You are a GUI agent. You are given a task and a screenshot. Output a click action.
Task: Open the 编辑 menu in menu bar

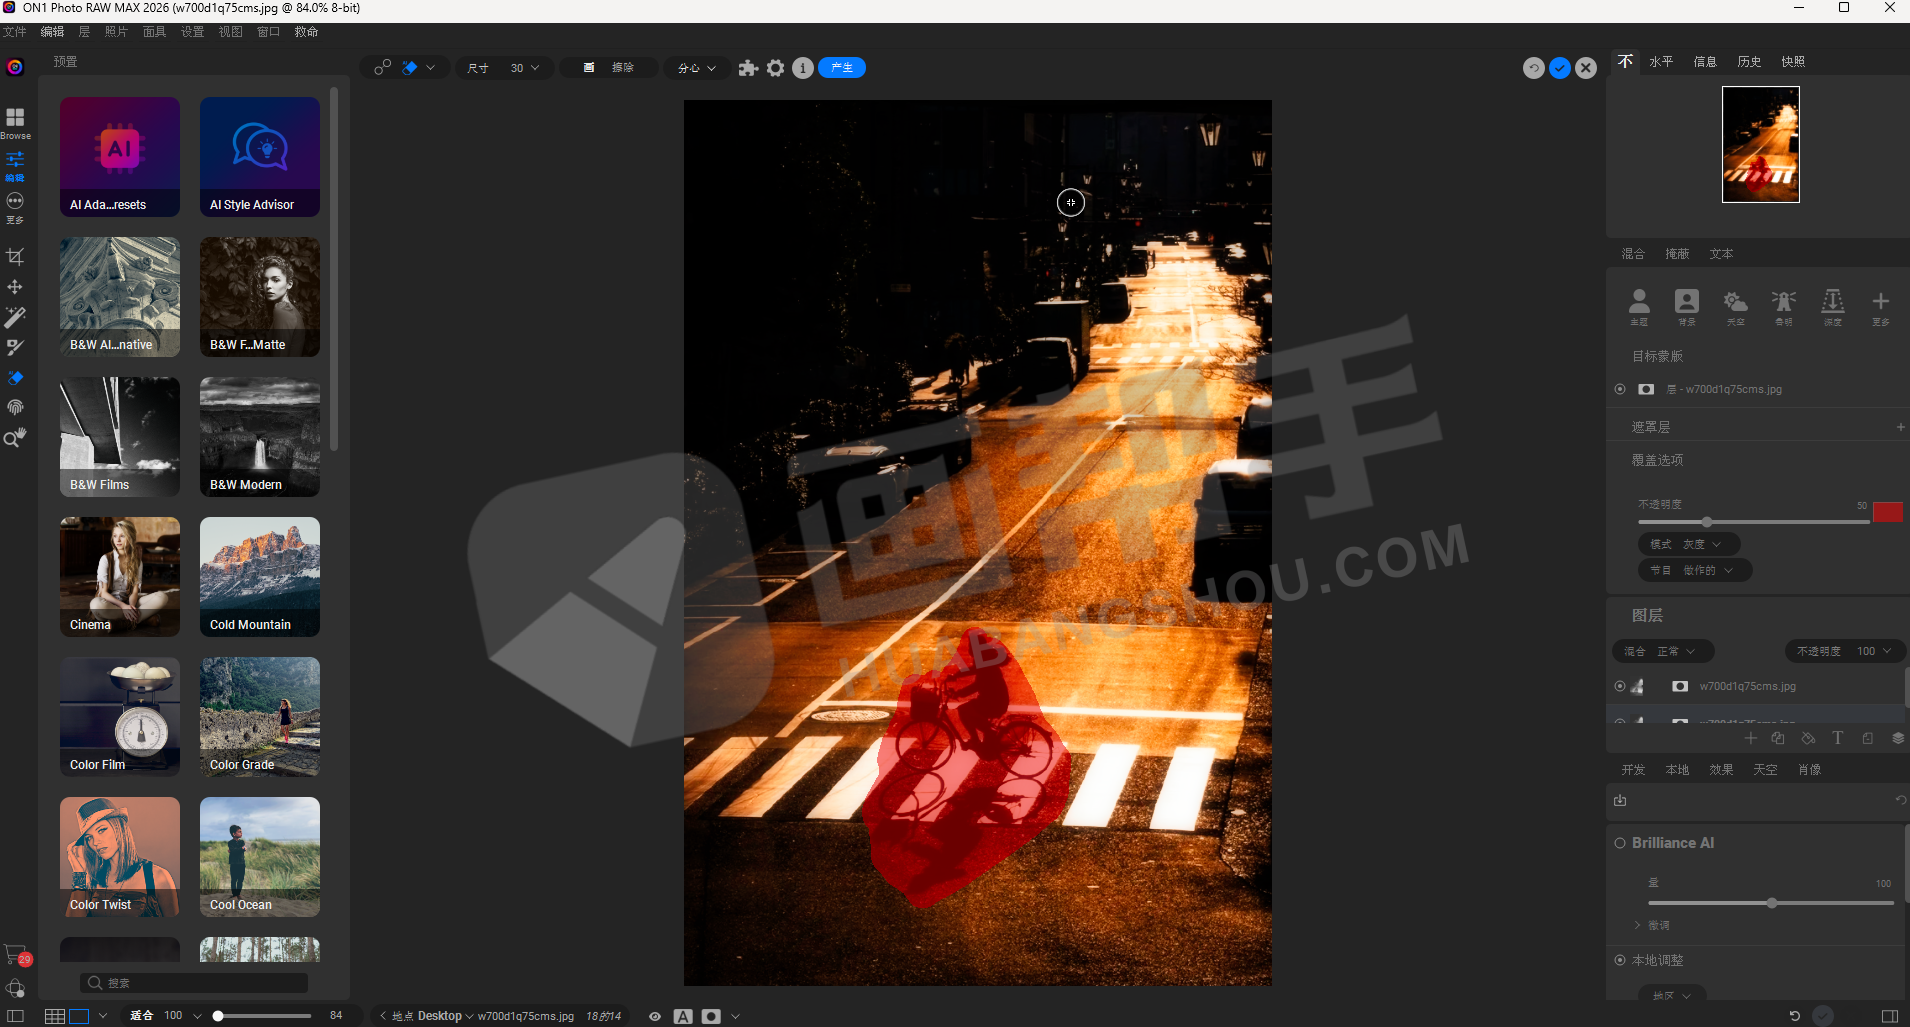[52, 32]
